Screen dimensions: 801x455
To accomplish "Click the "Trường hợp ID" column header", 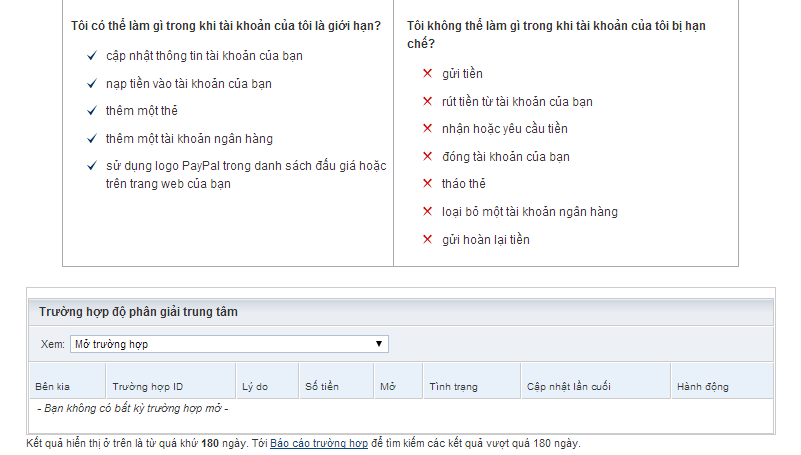I will [171, 381].
